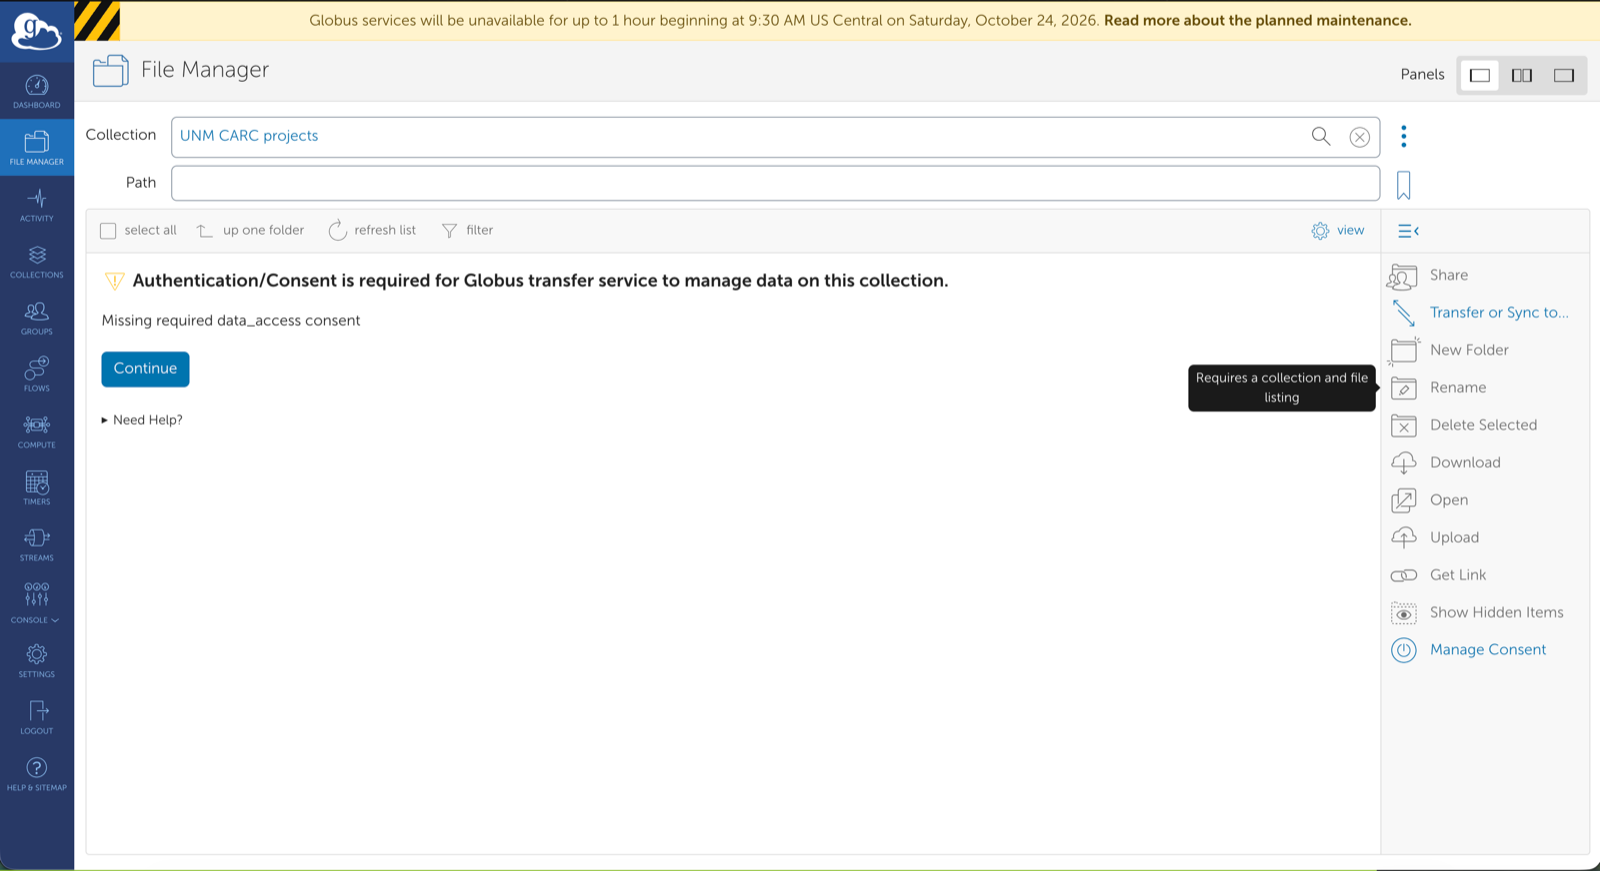Open the filter option

click(467, 230)
